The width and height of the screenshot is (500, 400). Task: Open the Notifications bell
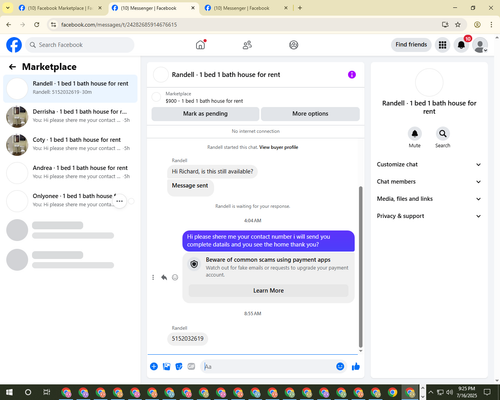coord(461,45)
